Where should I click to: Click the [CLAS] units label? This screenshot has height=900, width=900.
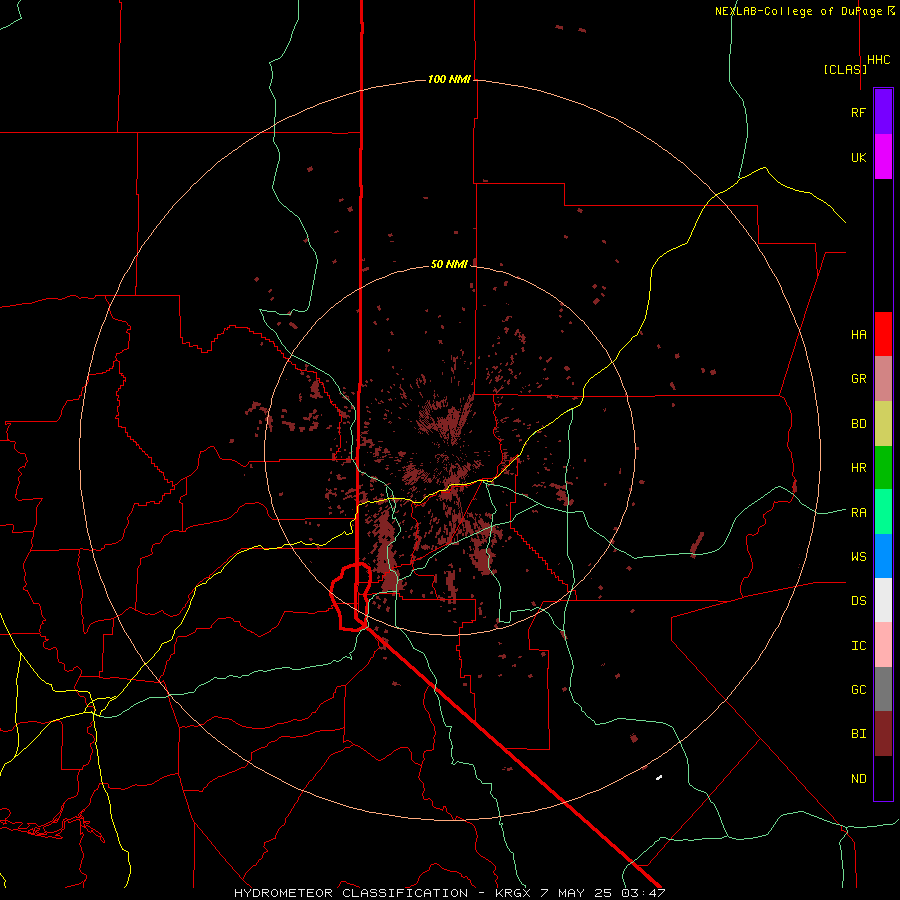[x=845, y=69]
